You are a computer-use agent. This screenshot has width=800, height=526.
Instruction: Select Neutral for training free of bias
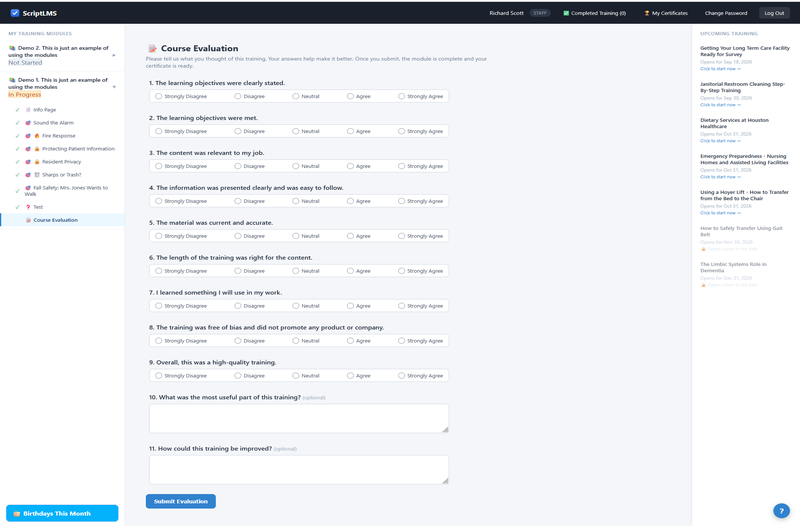tap(295, 341)
